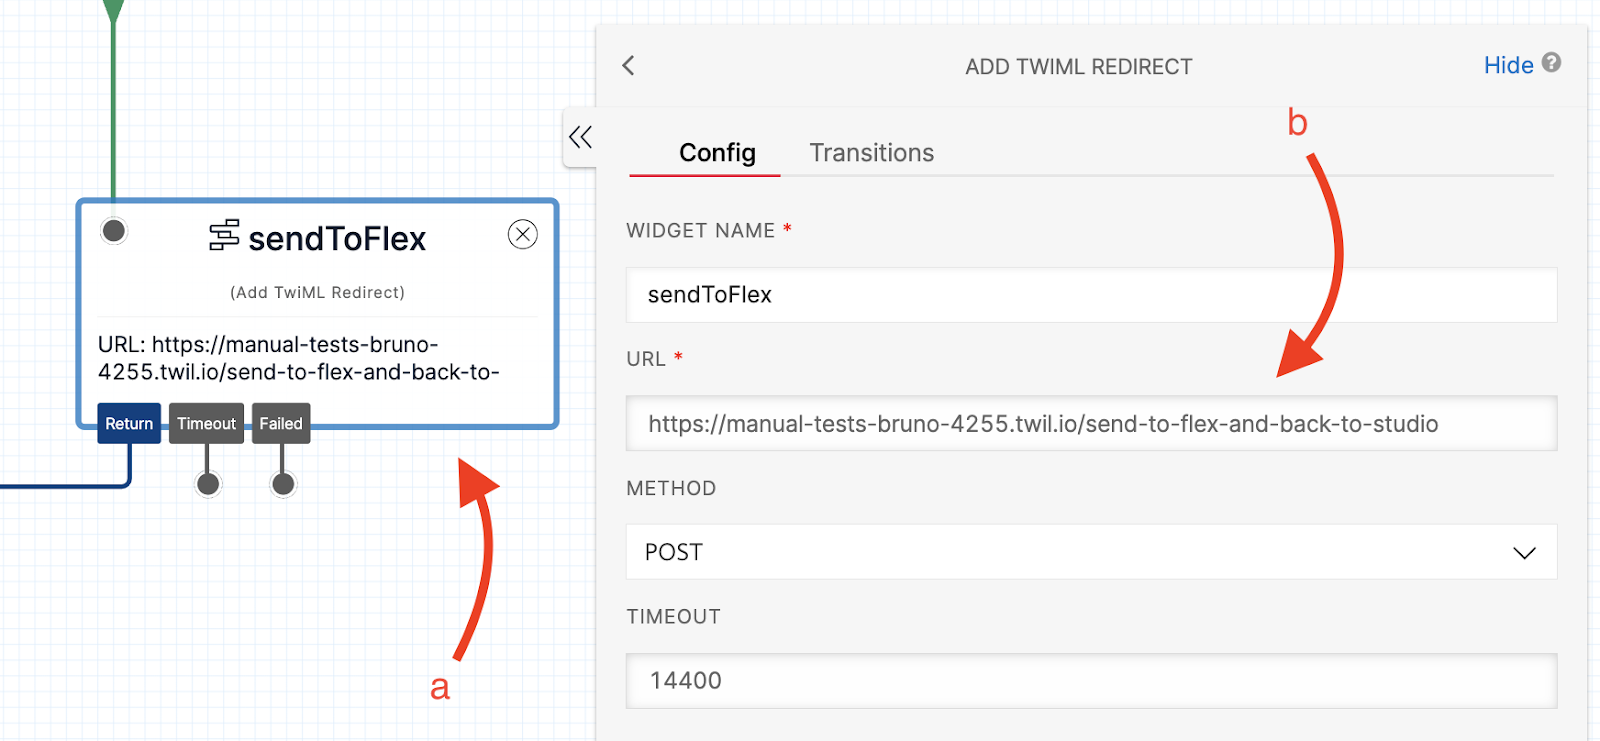Switch to the Transitions tab
This screenshot has height=741, width=1600.
click(871, 153)
